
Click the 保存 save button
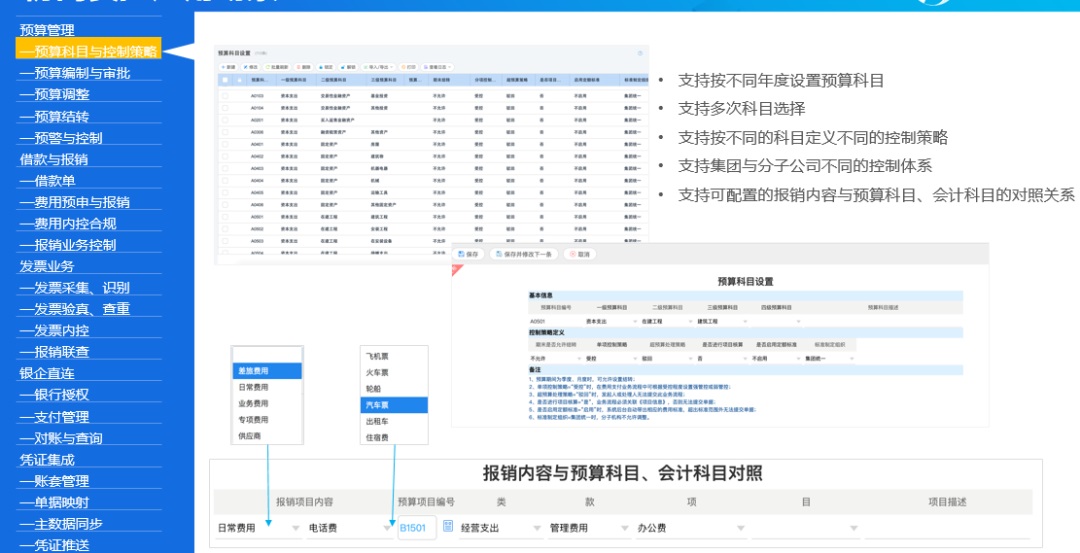(468, 254)
